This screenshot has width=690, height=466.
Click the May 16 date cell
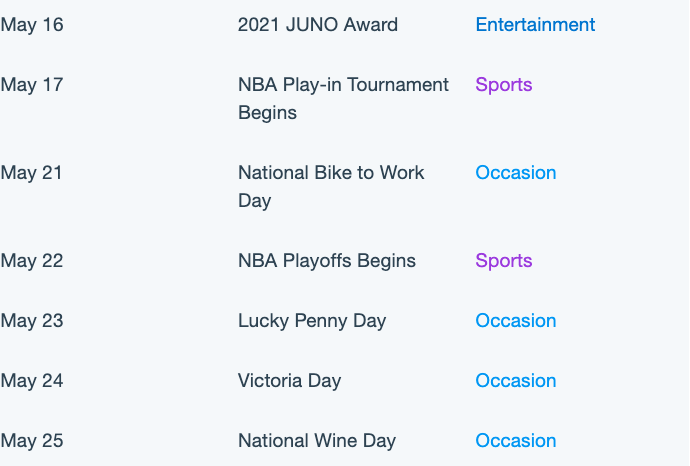(x=32, y=25)
